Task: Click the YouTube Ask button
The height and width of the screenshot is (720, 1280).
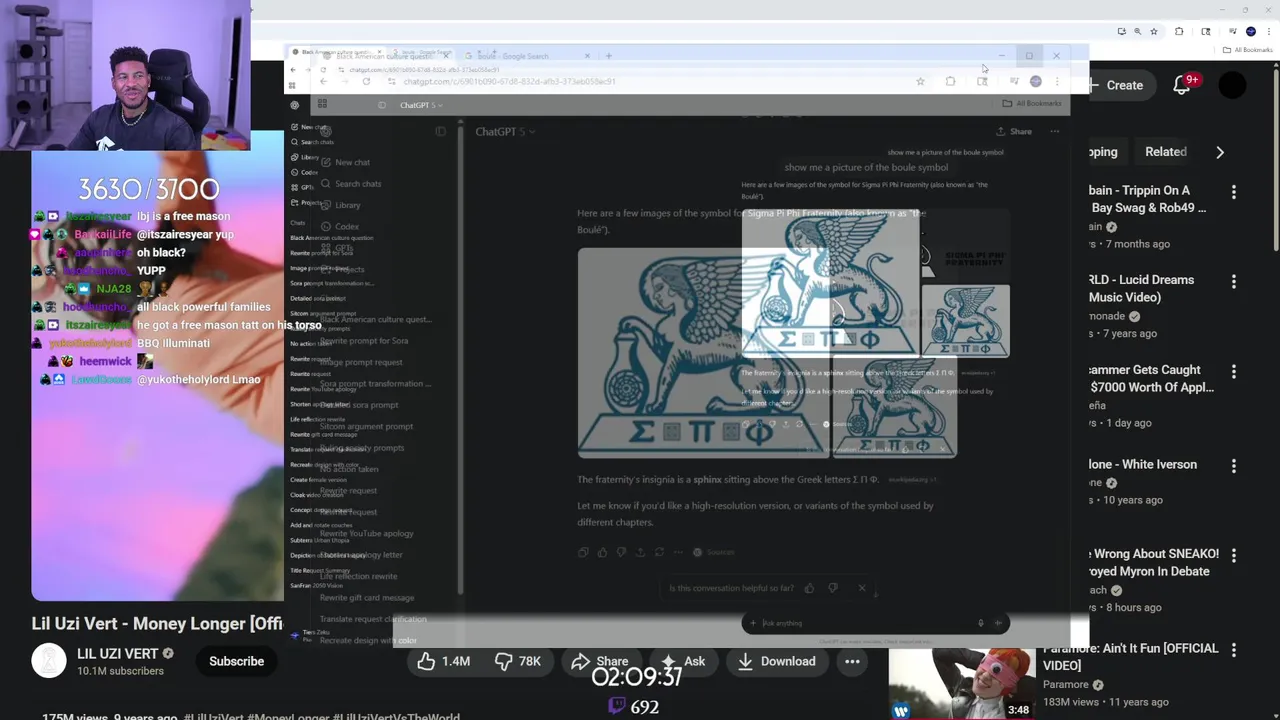Action: click(x=683, y=661)
